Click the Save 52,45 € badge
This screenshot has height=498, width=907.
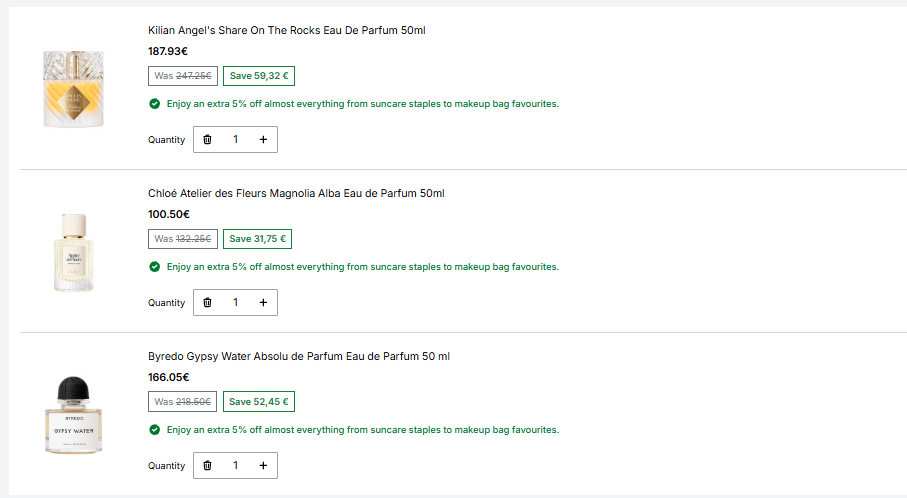[x=259, y=402]
